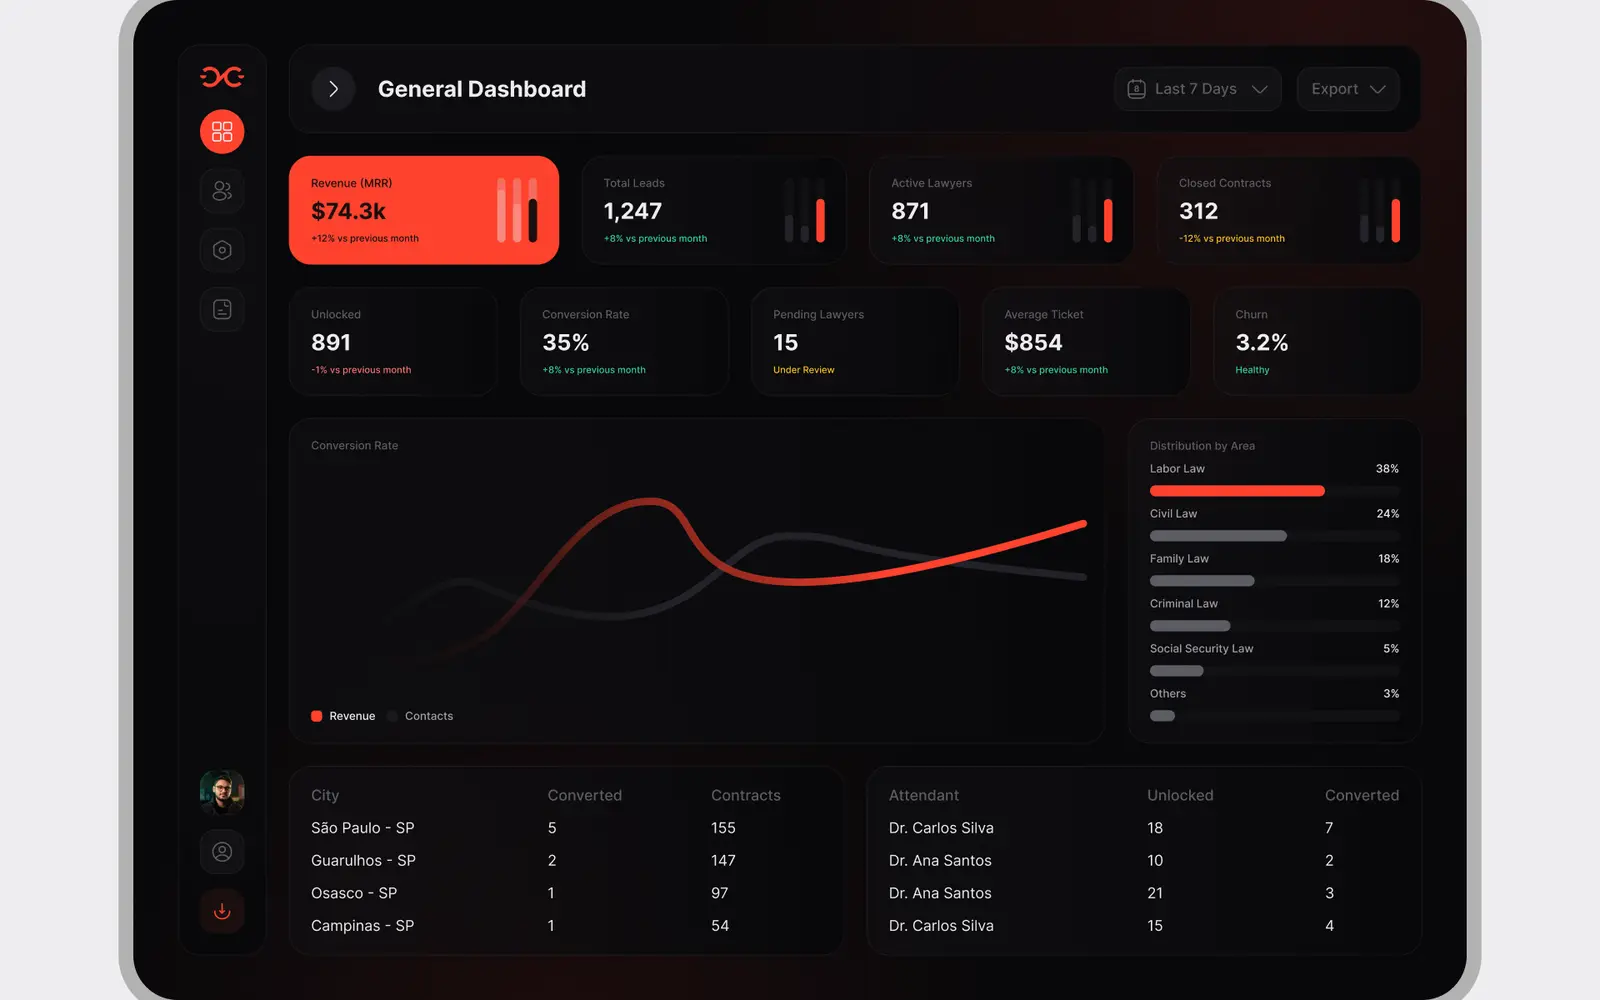Toggle the Contacts legend in chart
The height and width of the screenshot is (1000, 1600).
pos(420,716)
